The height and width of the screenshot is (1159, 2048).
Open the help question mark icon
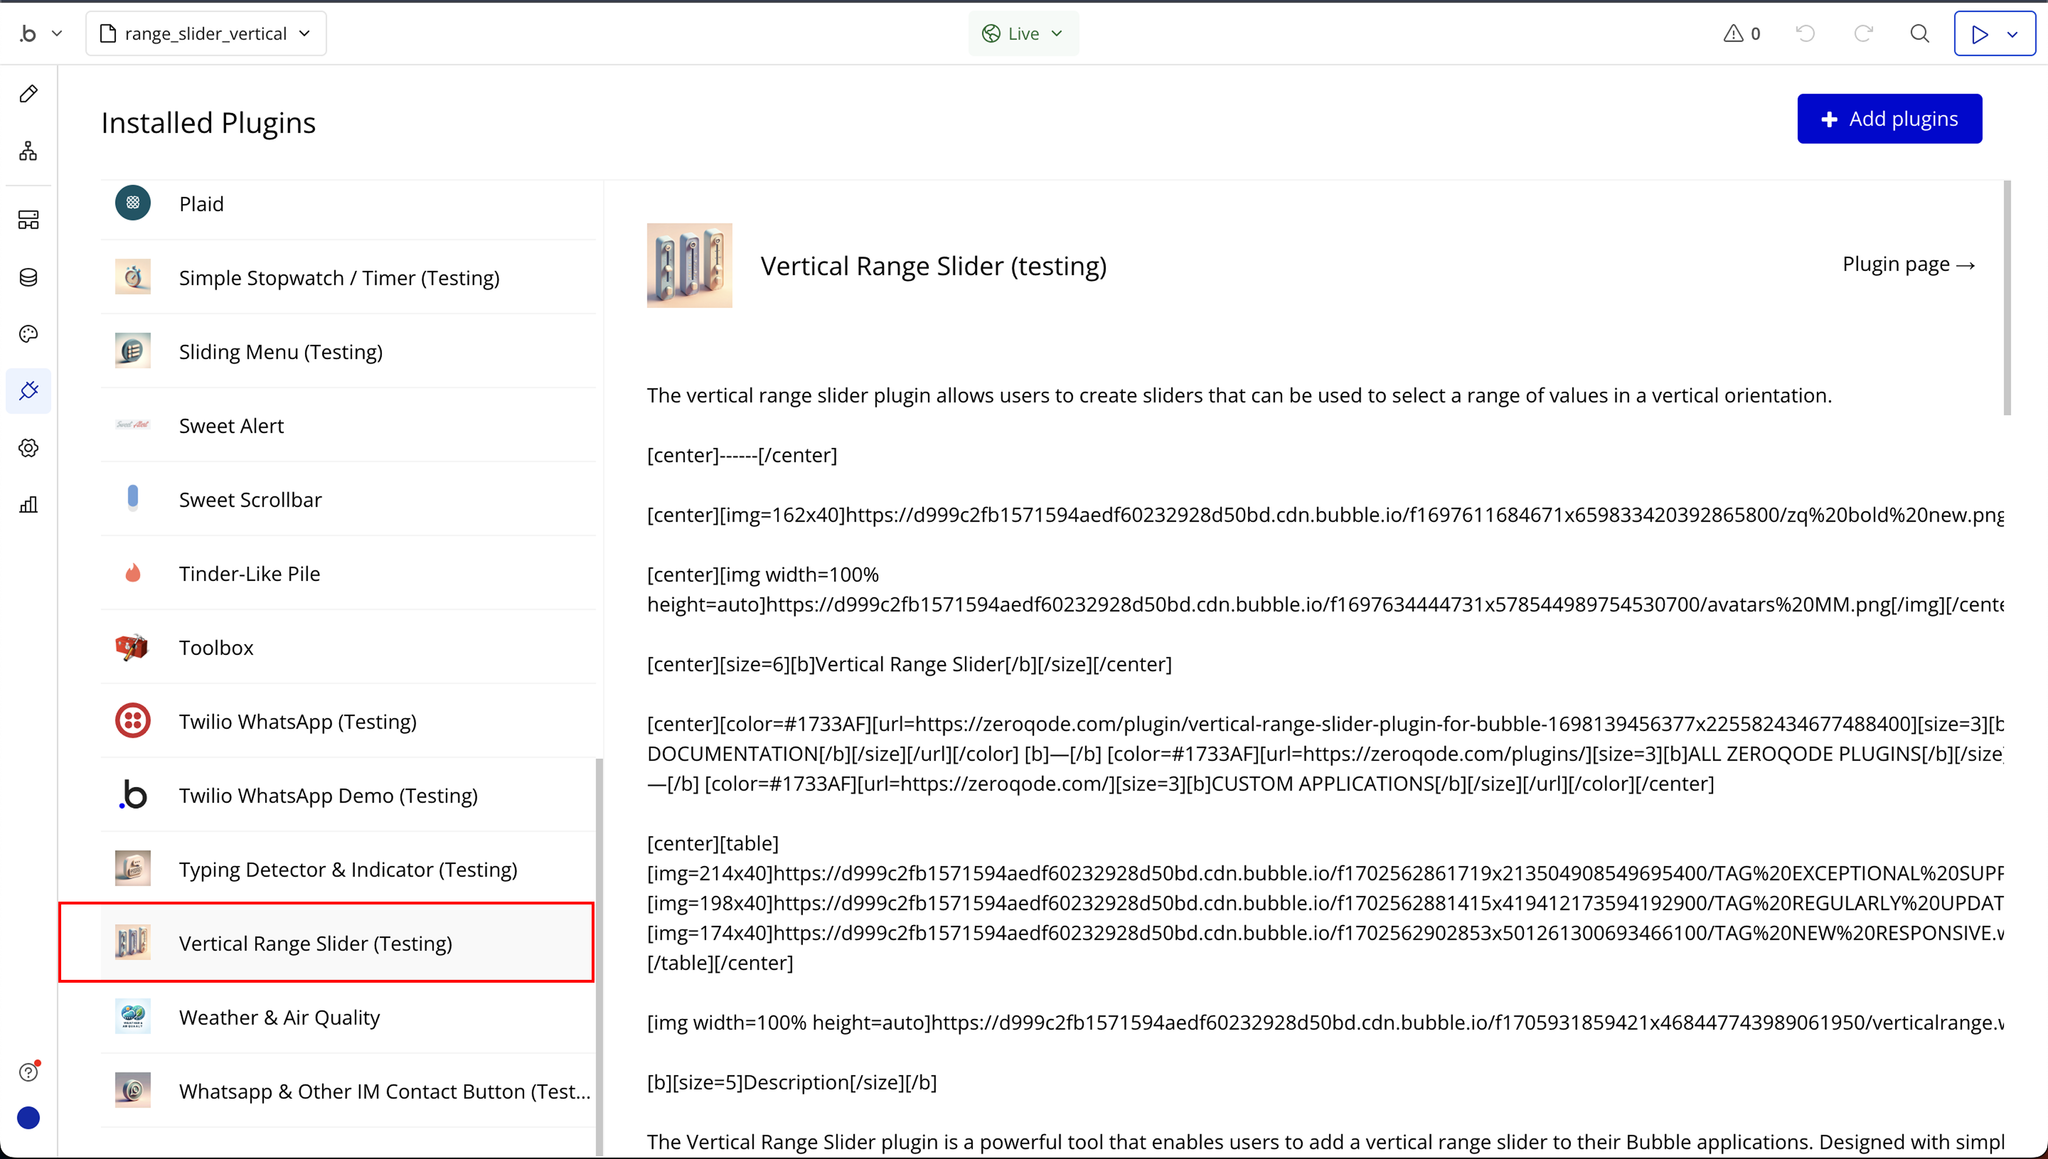click(28, 1072)
